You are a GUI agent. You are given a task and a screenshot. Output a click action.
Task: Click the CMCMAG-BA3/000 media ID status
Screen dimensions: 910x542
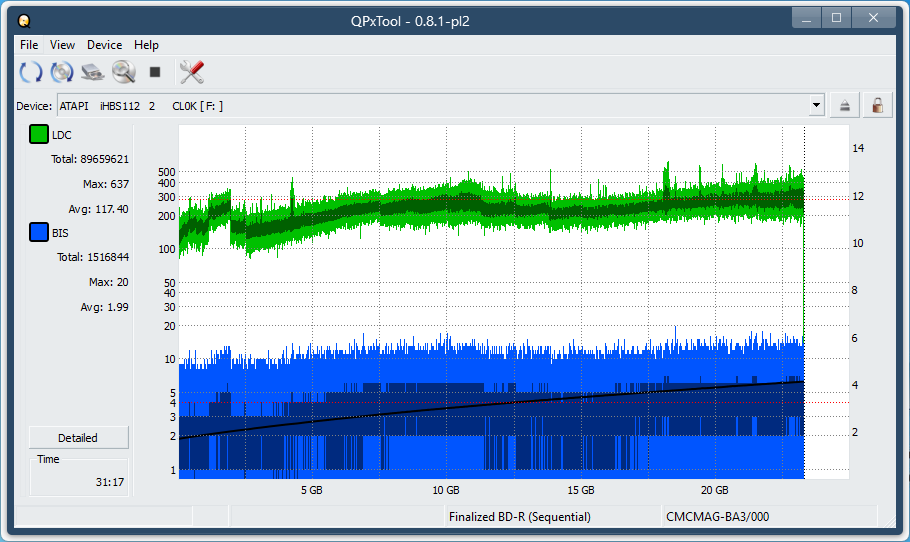(x=717, y=516)
